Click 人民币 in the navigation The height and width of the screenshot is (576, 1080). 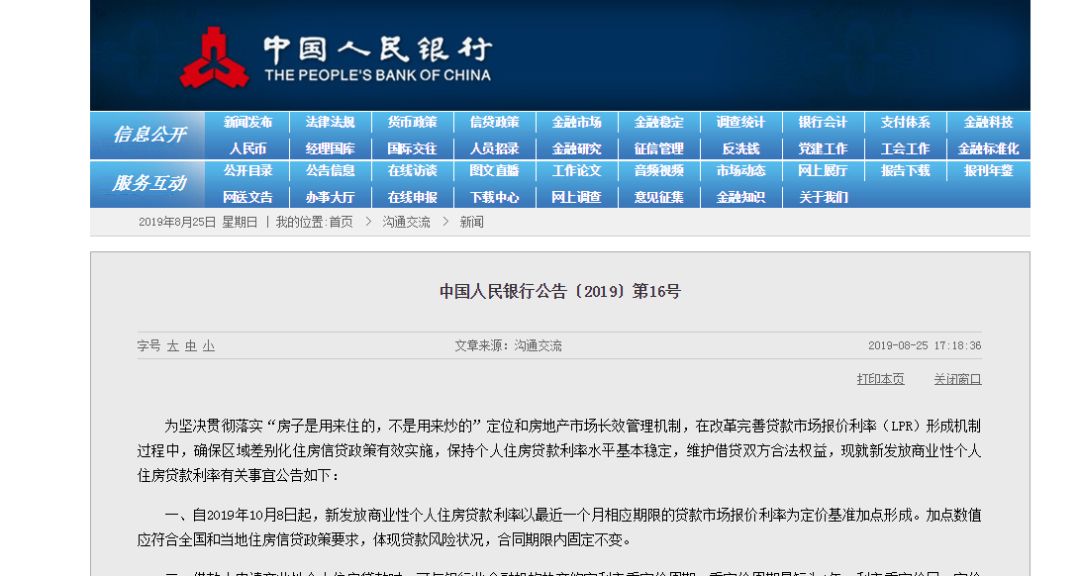[x=248, y=149]
